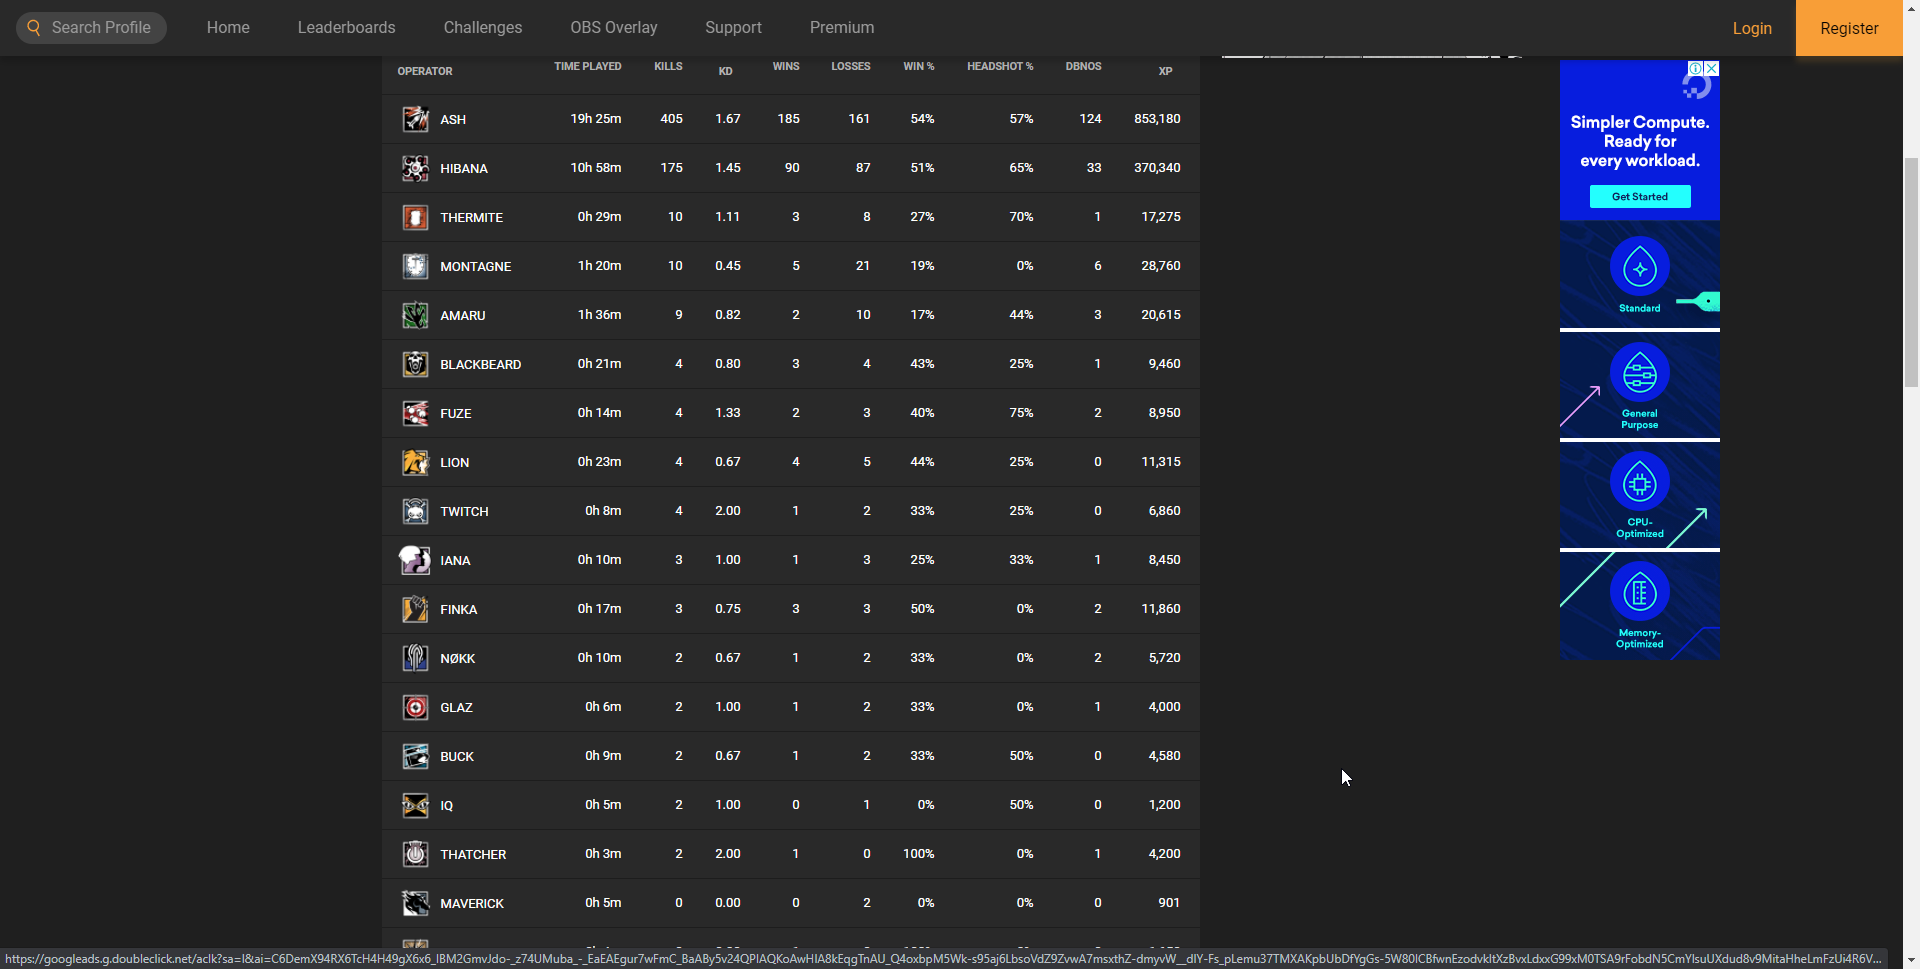Click the Login link
Image resolution: width=1920 pixels, height=969 pixels.
[x=1751, y=28]
